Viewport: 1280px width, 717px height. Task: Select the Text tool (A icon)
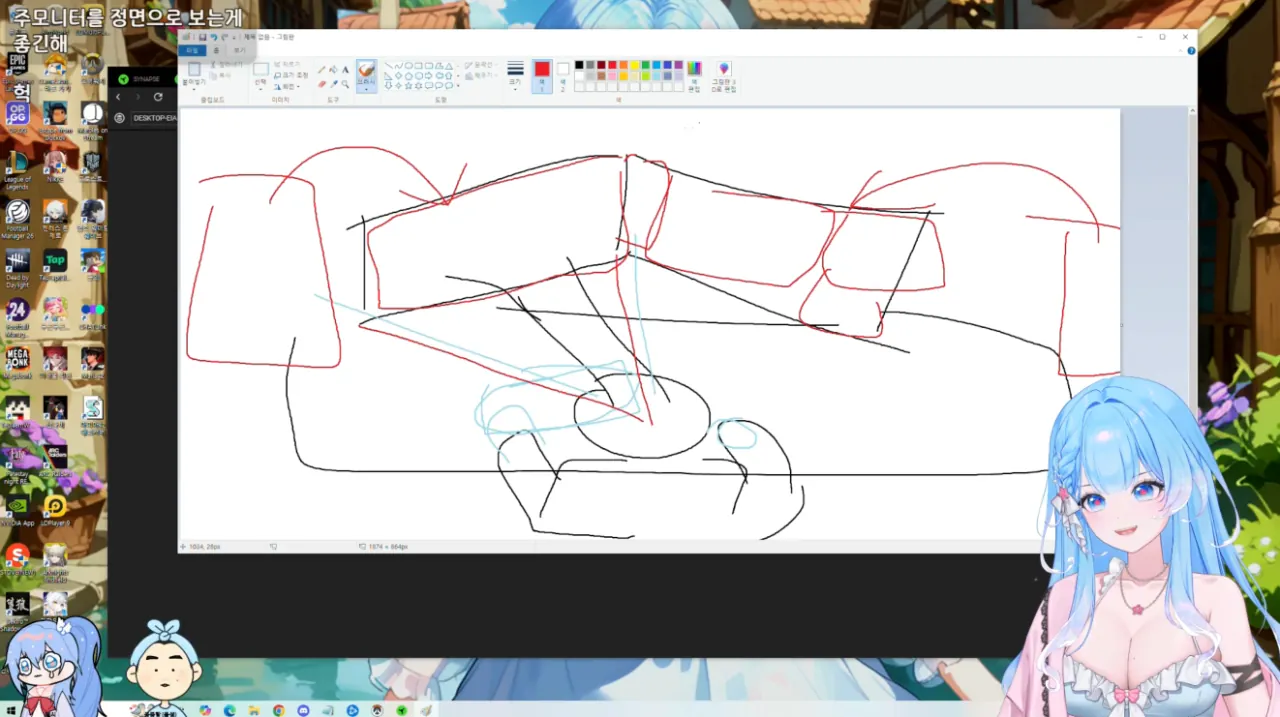(x=346, y=70)
